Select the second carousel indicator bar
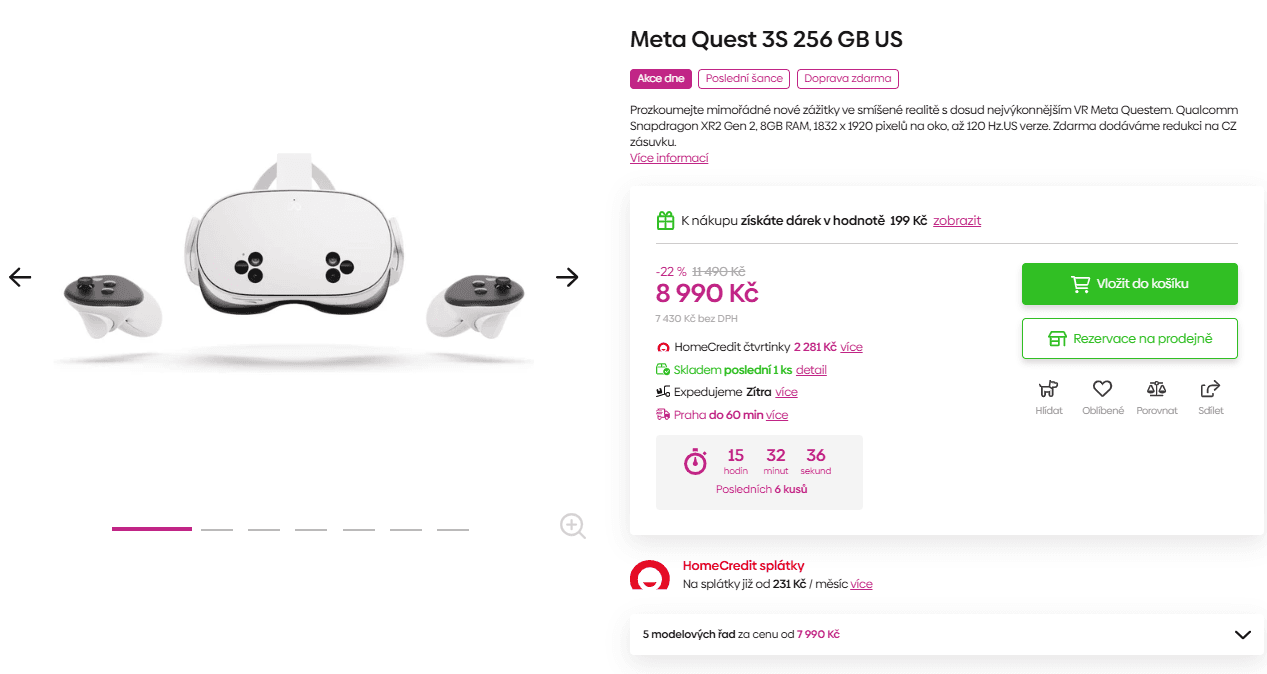Image resolution: width=1267 pixels, height=674 pixels. [x=217, y=529]
